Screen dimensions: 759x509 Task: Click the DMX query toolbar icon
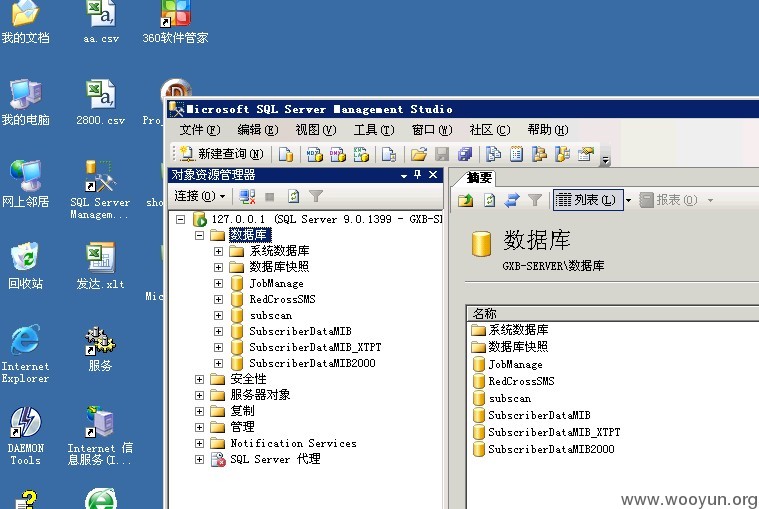coord(338,154)
